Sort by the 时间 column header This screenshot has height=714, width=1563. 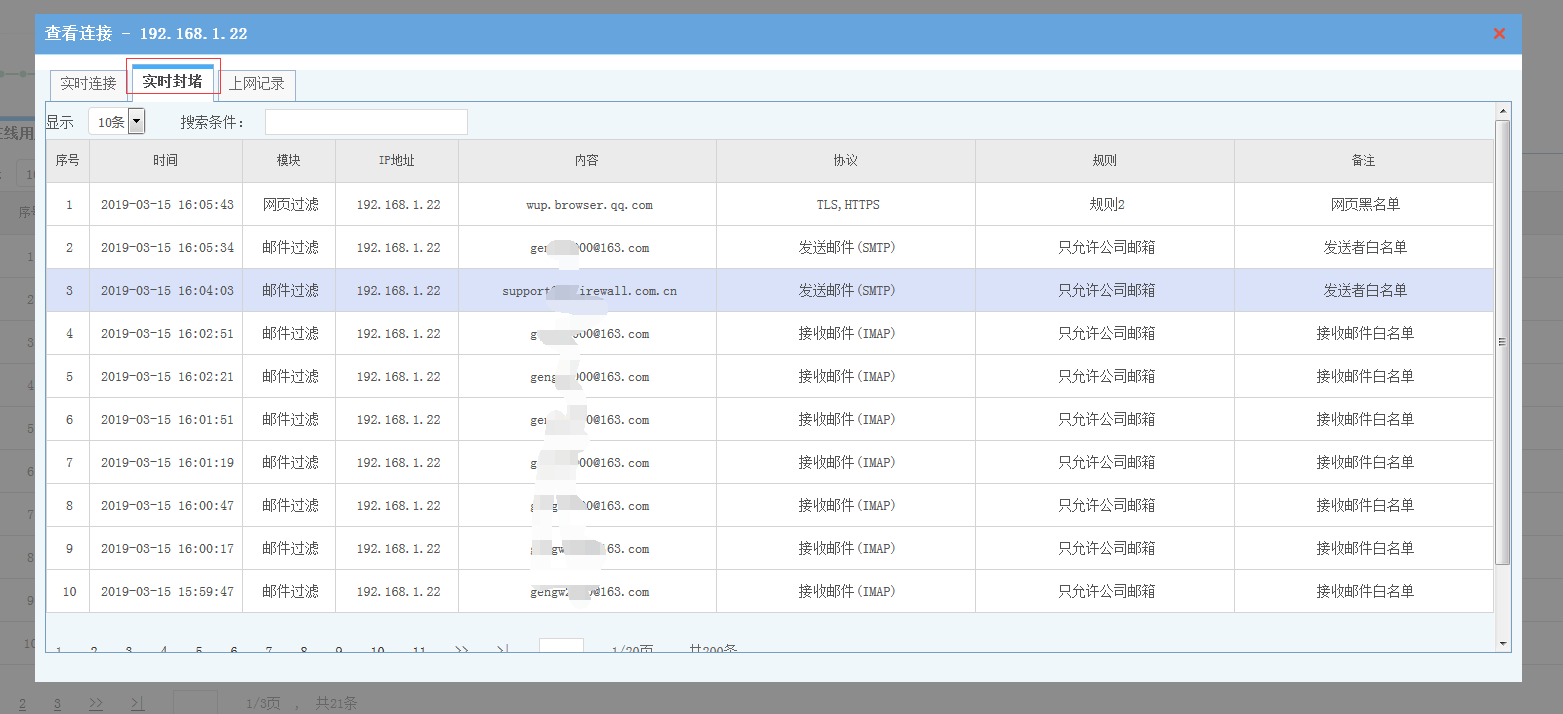click(166, 161)
